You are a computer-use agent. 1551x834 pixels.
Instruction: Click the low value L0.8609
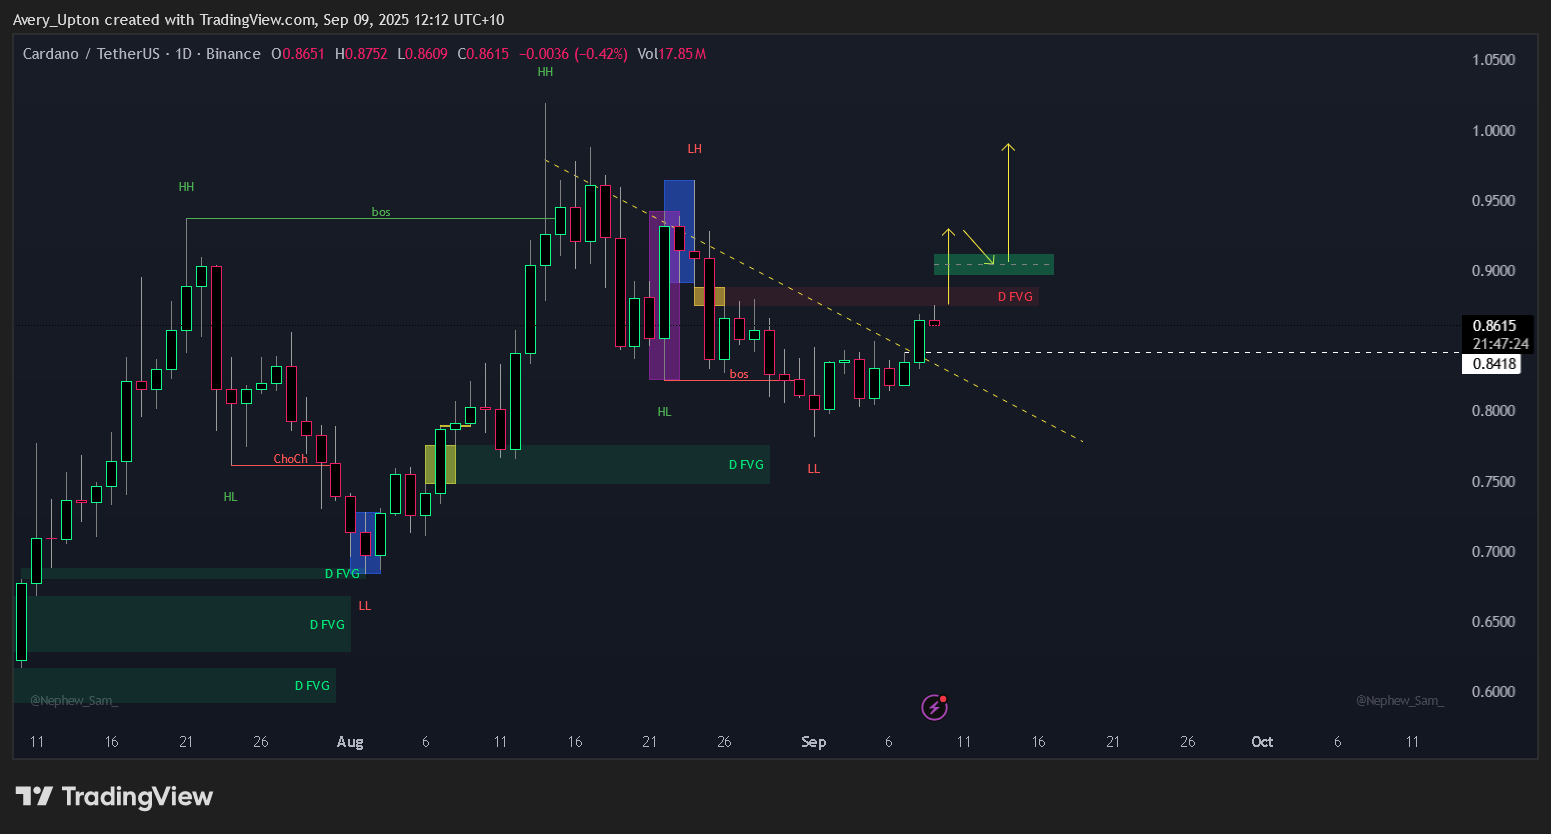tap(423, 54)
